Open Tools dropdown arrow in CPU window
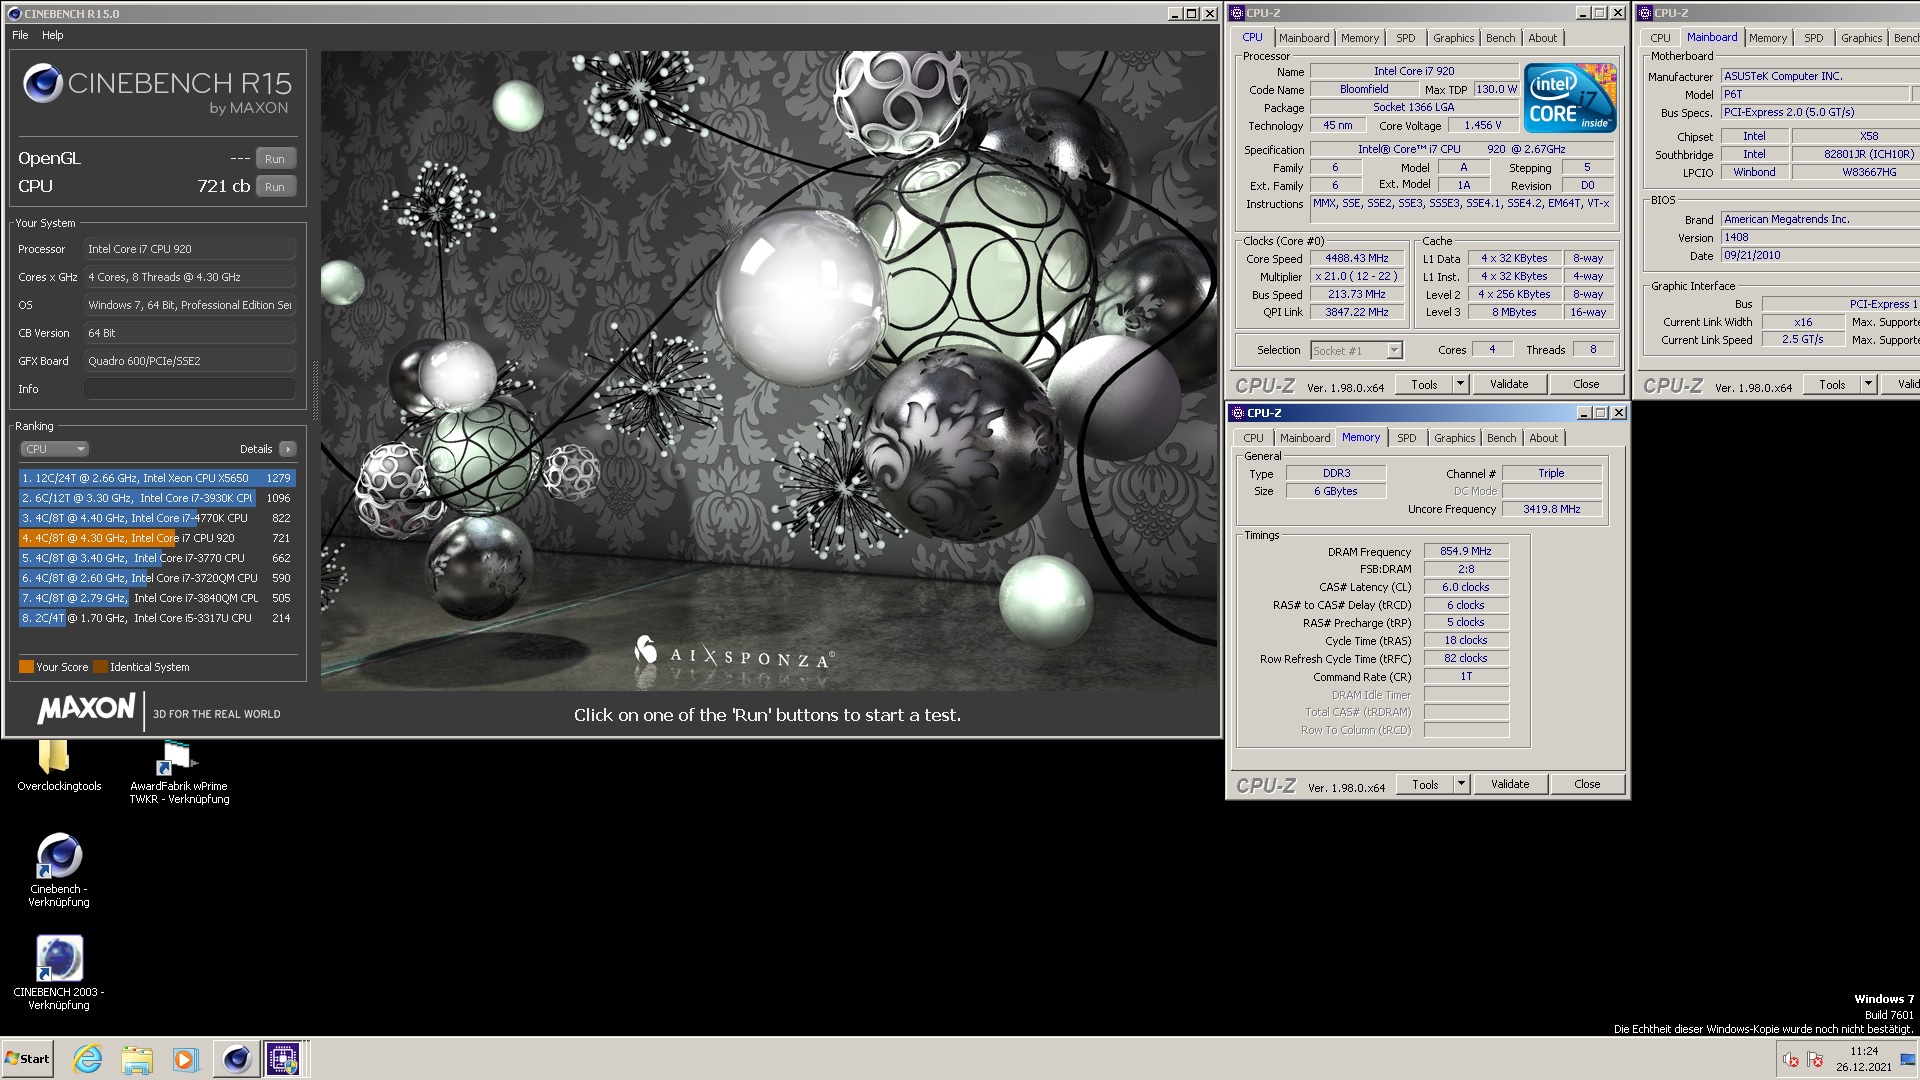 tap(1460, 384)
